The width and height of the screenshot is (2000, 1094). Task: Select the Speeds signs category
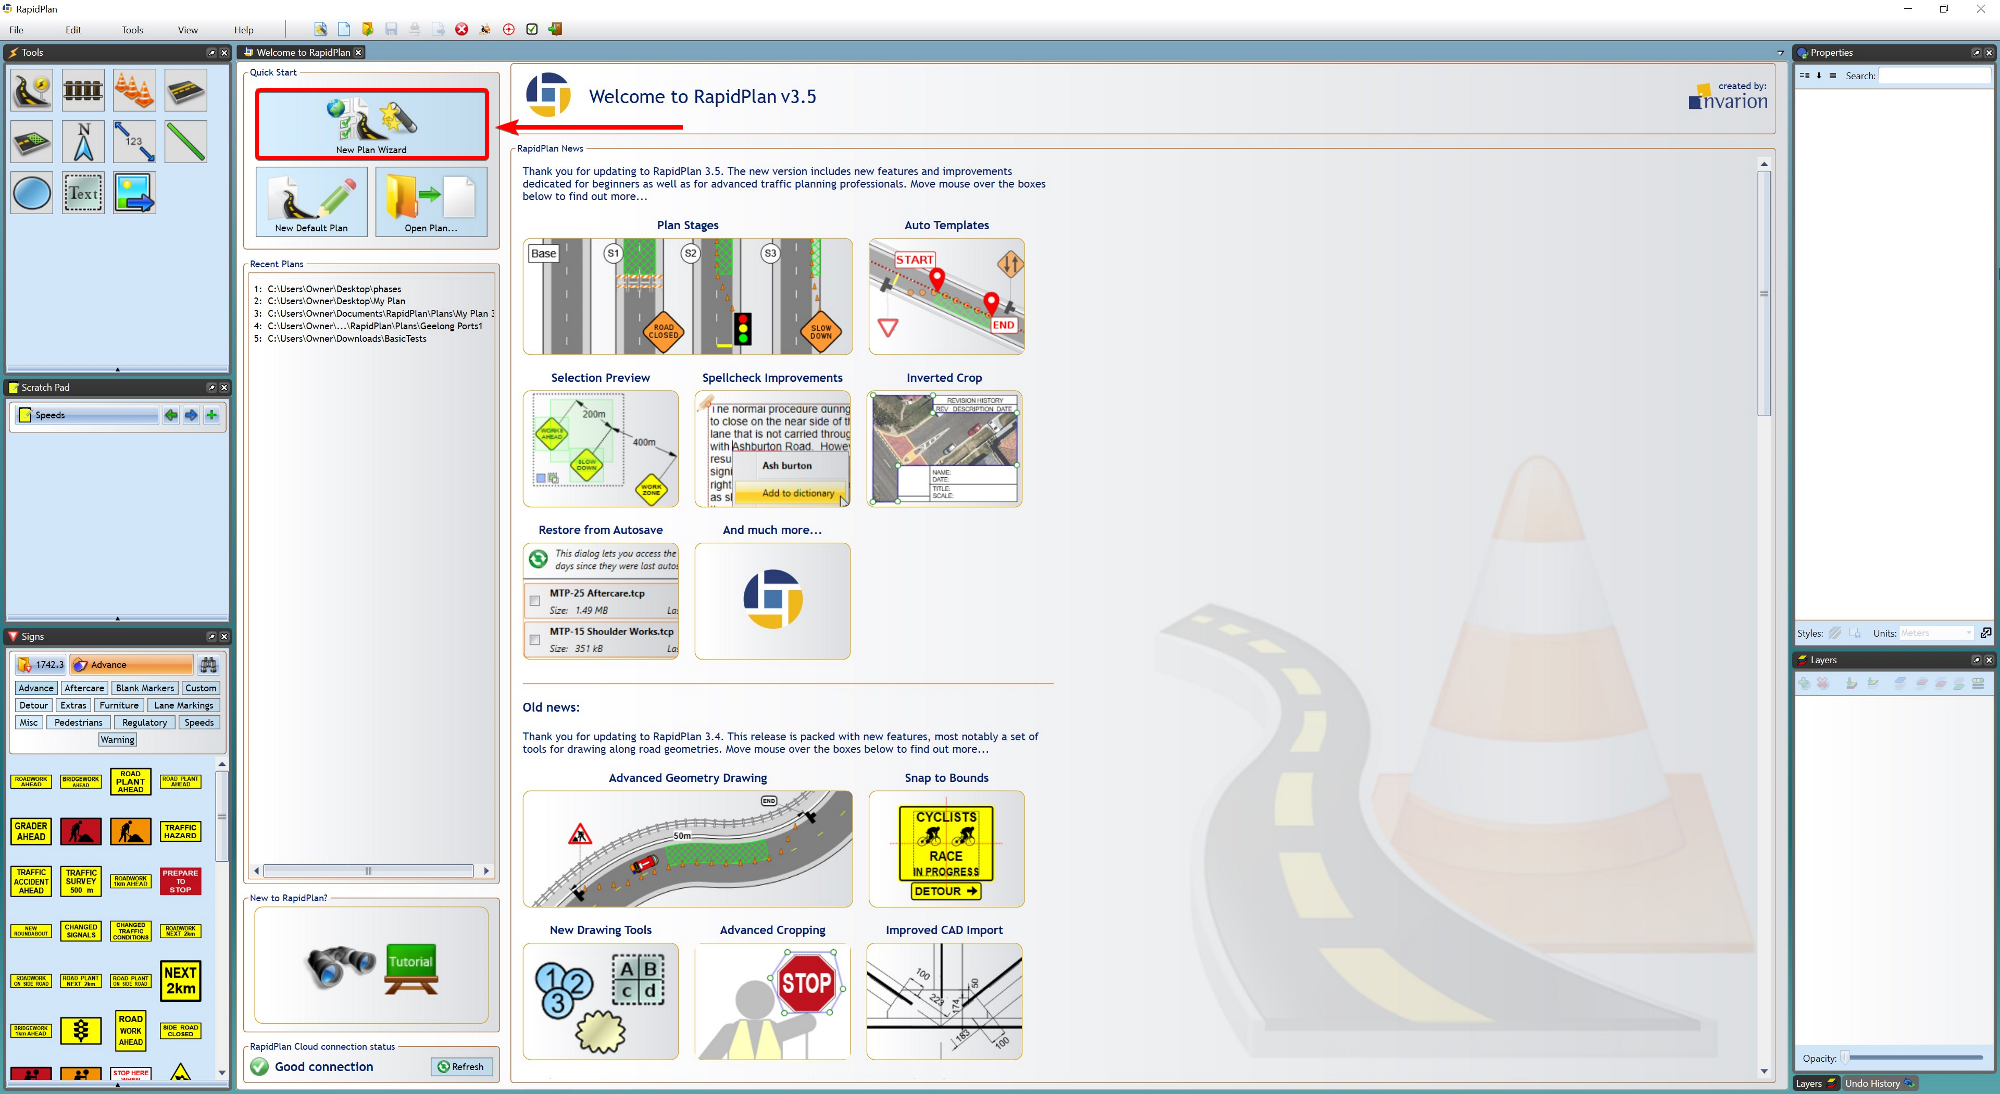pos(199,722)
